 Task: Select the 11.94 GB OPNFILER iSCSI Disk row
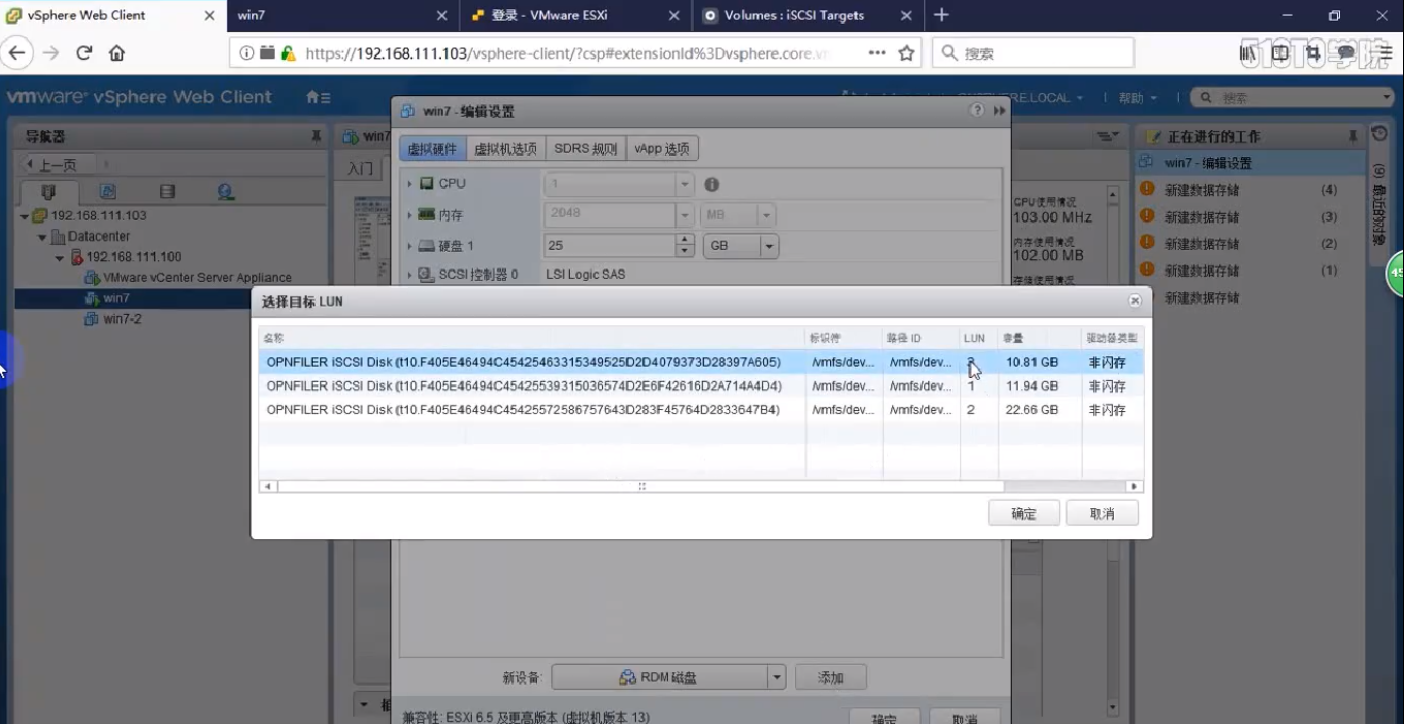click(700, 386)
